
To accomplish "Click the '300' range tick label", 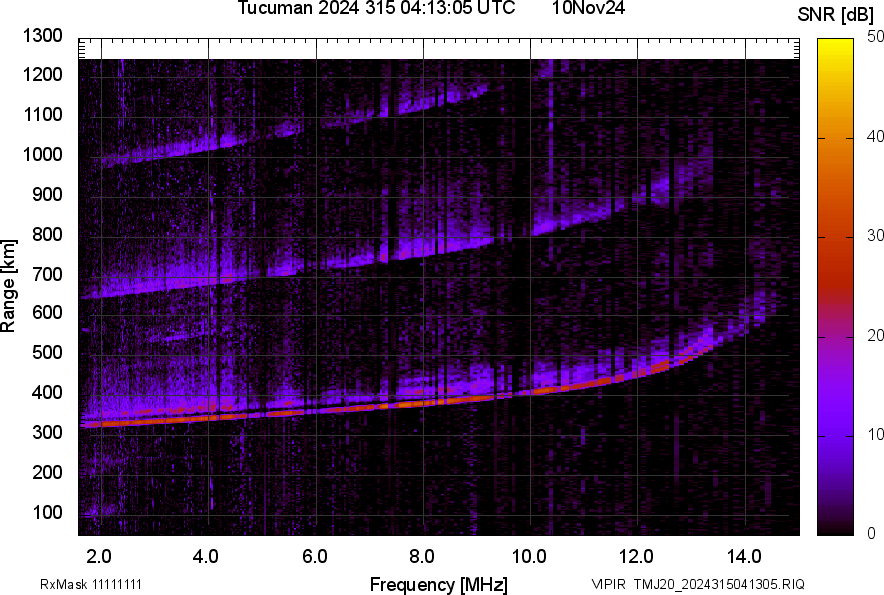I will 47,433.
